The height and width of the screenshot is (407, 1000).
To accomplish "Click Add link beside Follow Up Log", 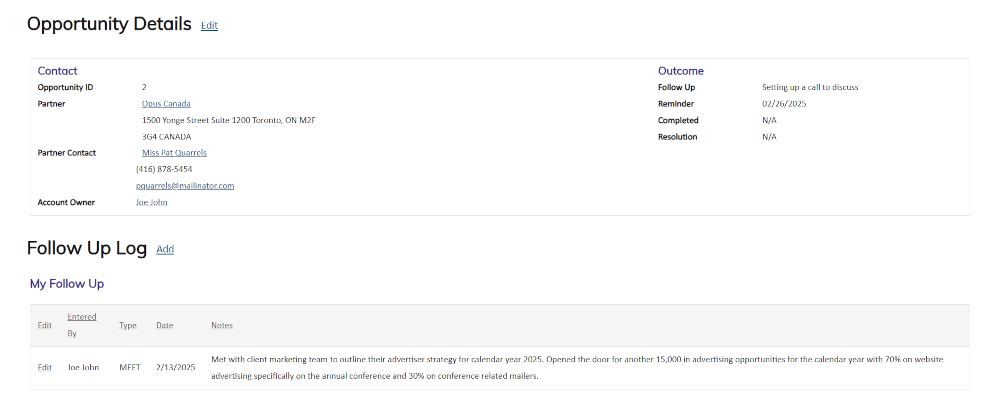I will click(165, 249).
